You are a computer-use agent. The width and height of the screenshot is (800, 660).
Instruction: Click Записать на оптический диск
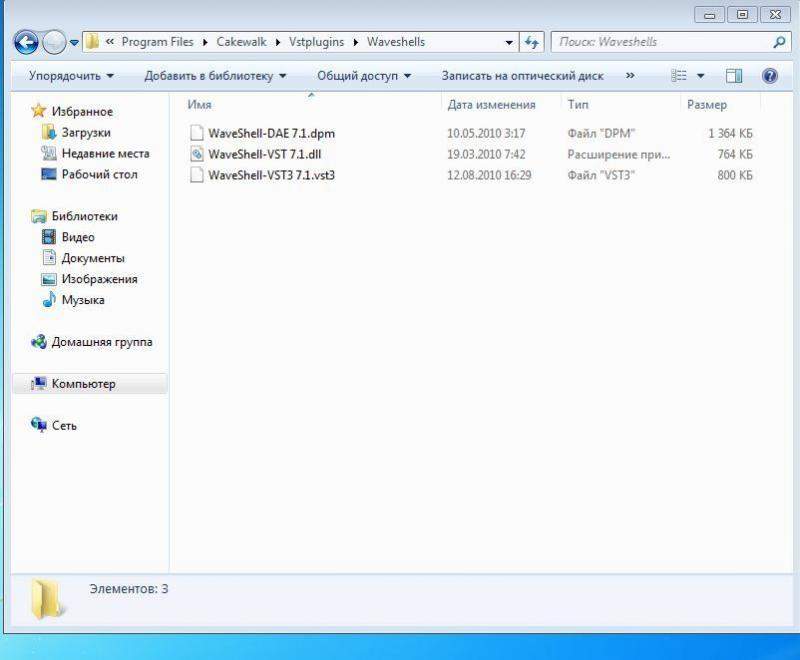pyautogui.click(x=522, y=76)
